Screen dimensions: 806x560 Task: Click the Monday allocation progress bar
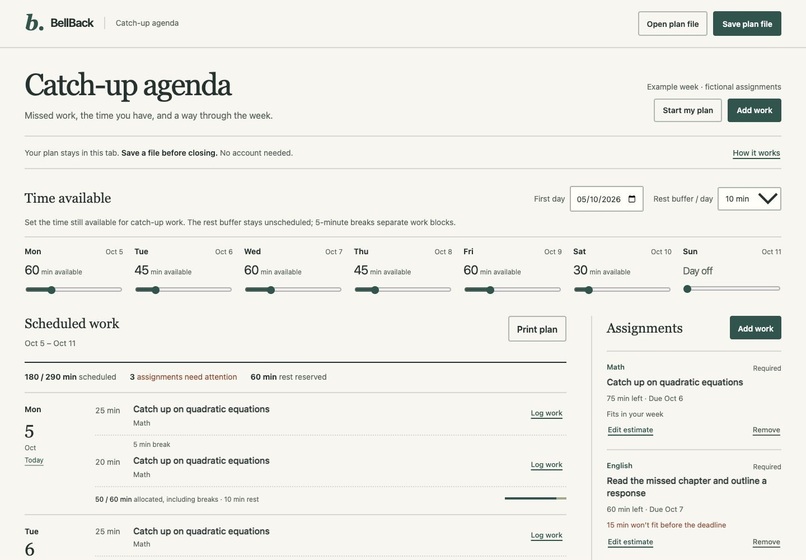point(535,498)
